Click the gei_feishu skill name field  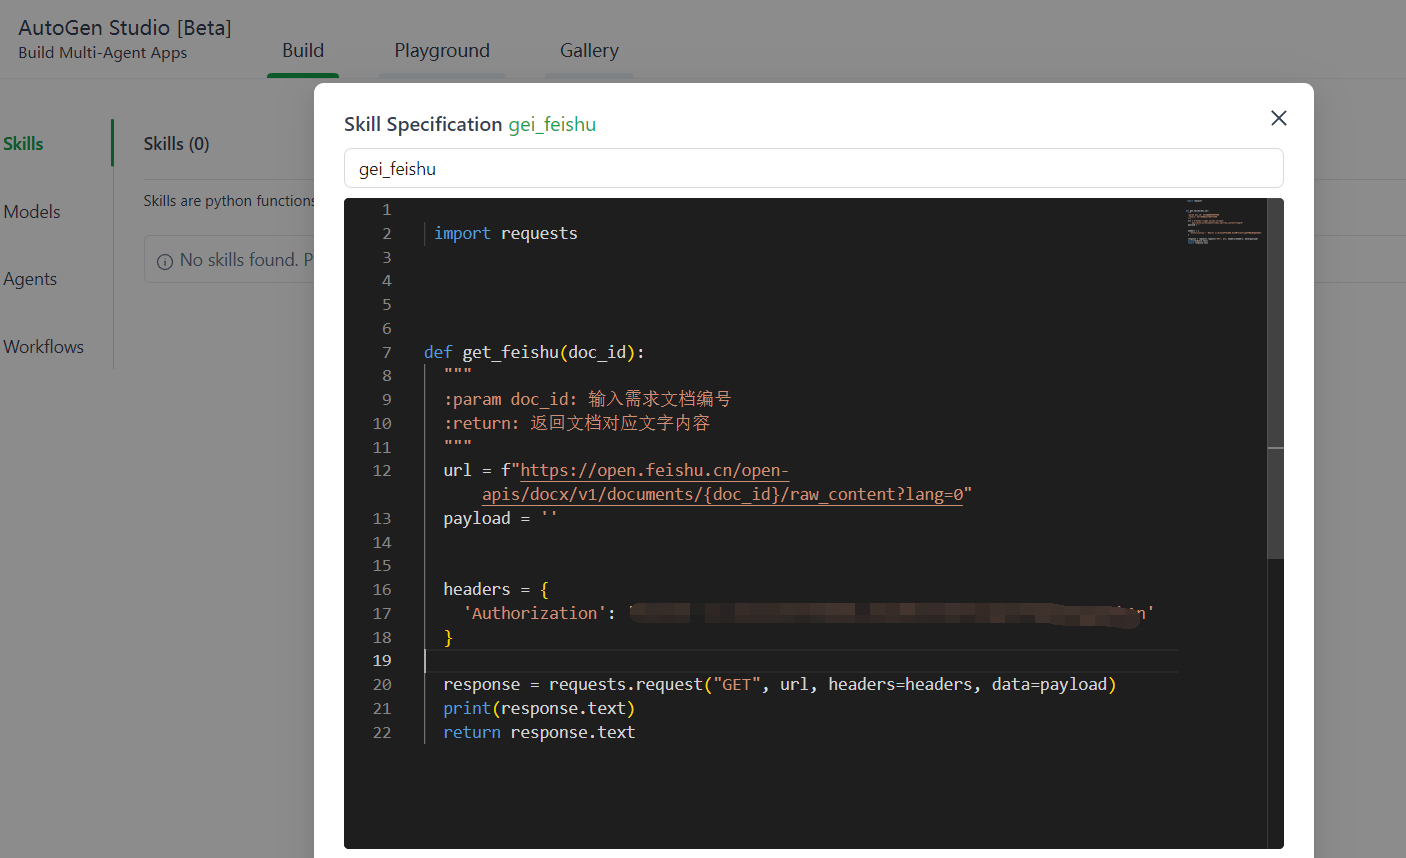813,168
